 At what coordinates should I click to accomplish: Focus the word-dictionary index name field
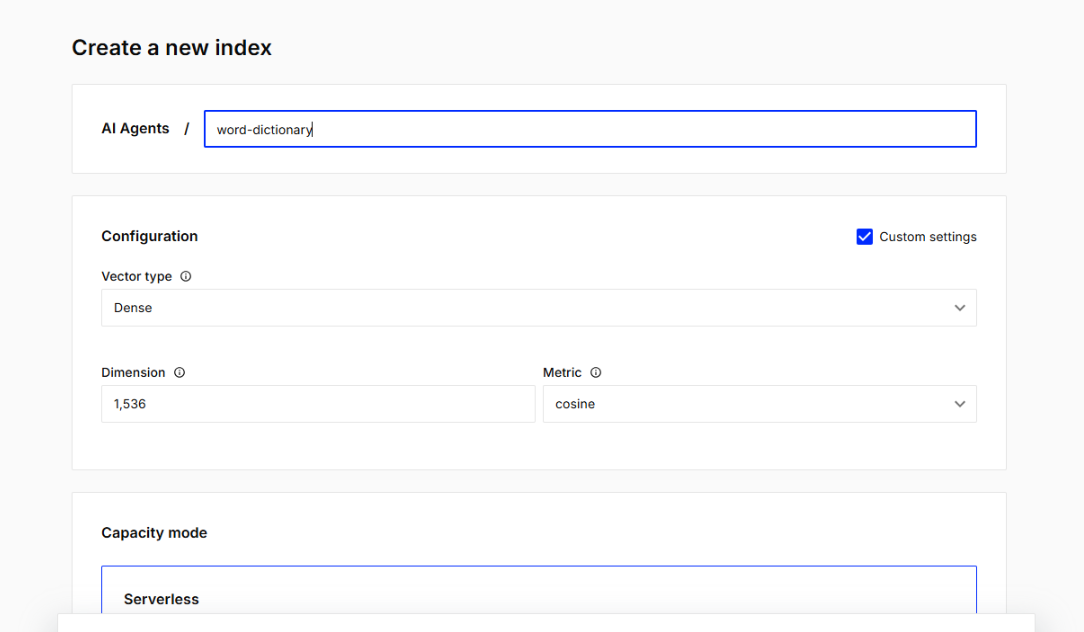click(x=590, y=129)
